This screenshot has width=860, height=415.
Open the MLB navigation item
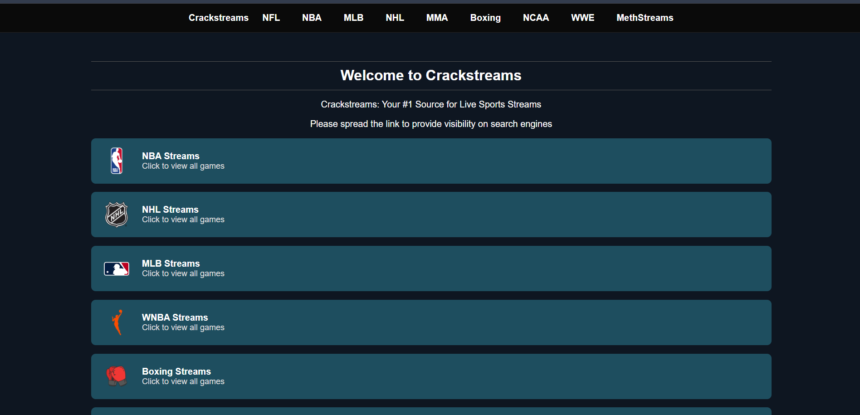[353, 18]
